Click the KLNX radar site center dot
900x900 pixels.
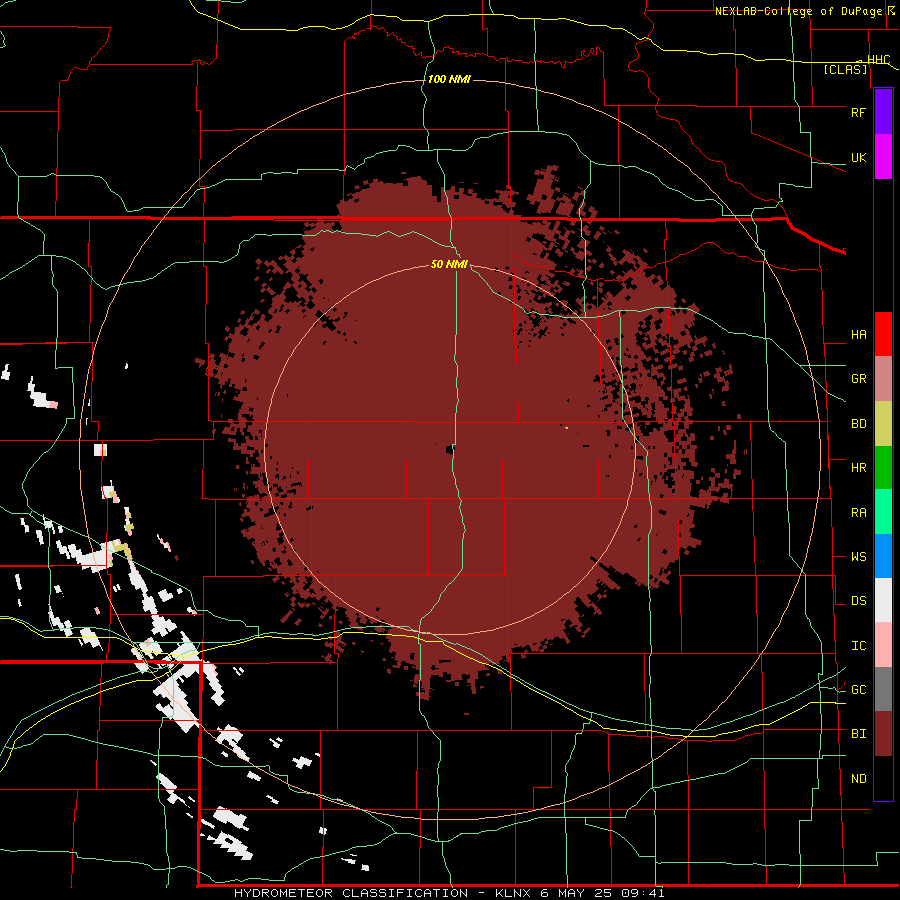coord(449,449)
